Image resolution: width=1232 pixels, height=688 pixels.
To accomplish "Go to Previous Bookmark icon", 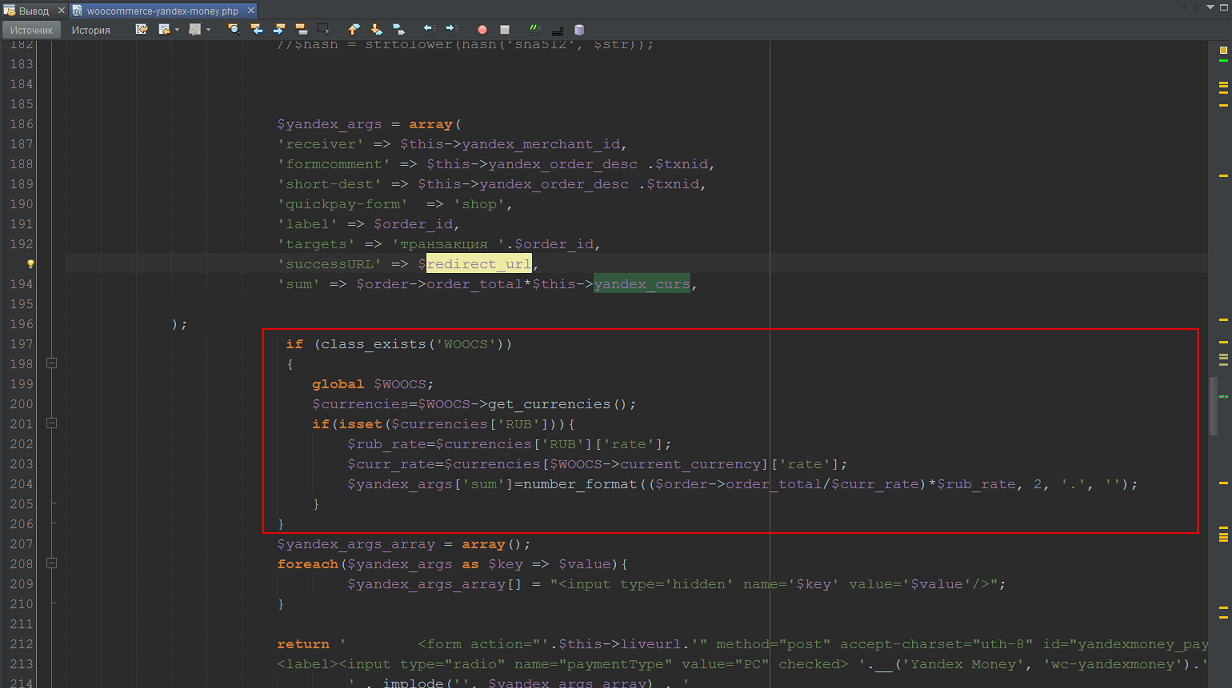I will tap(353, 30).
